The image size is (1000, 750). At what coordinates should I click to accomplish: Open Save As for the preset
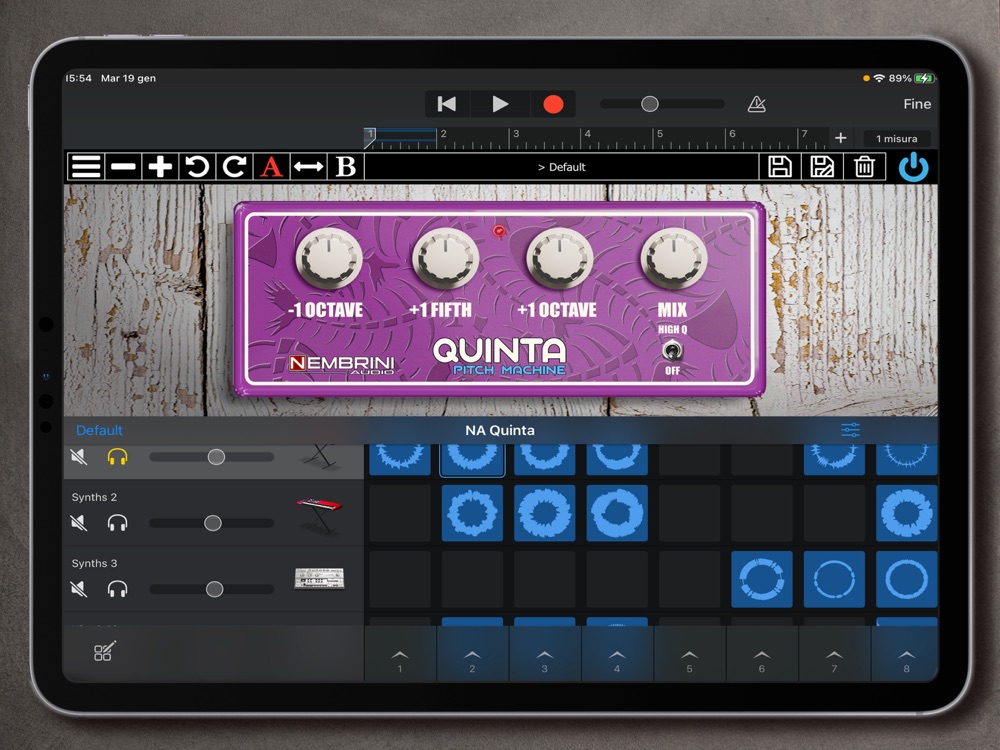821,167
